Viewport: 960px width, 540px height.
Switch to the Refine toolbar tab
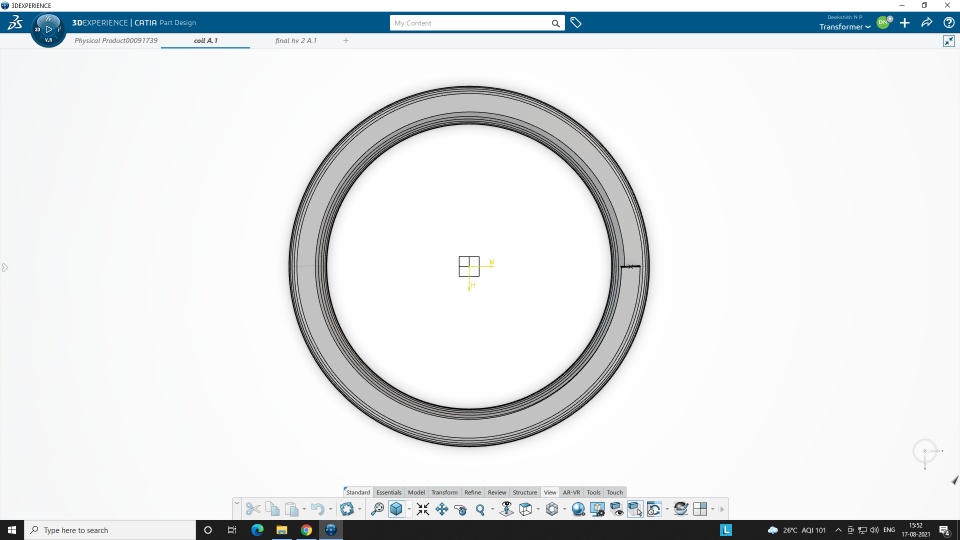[473, 492]
